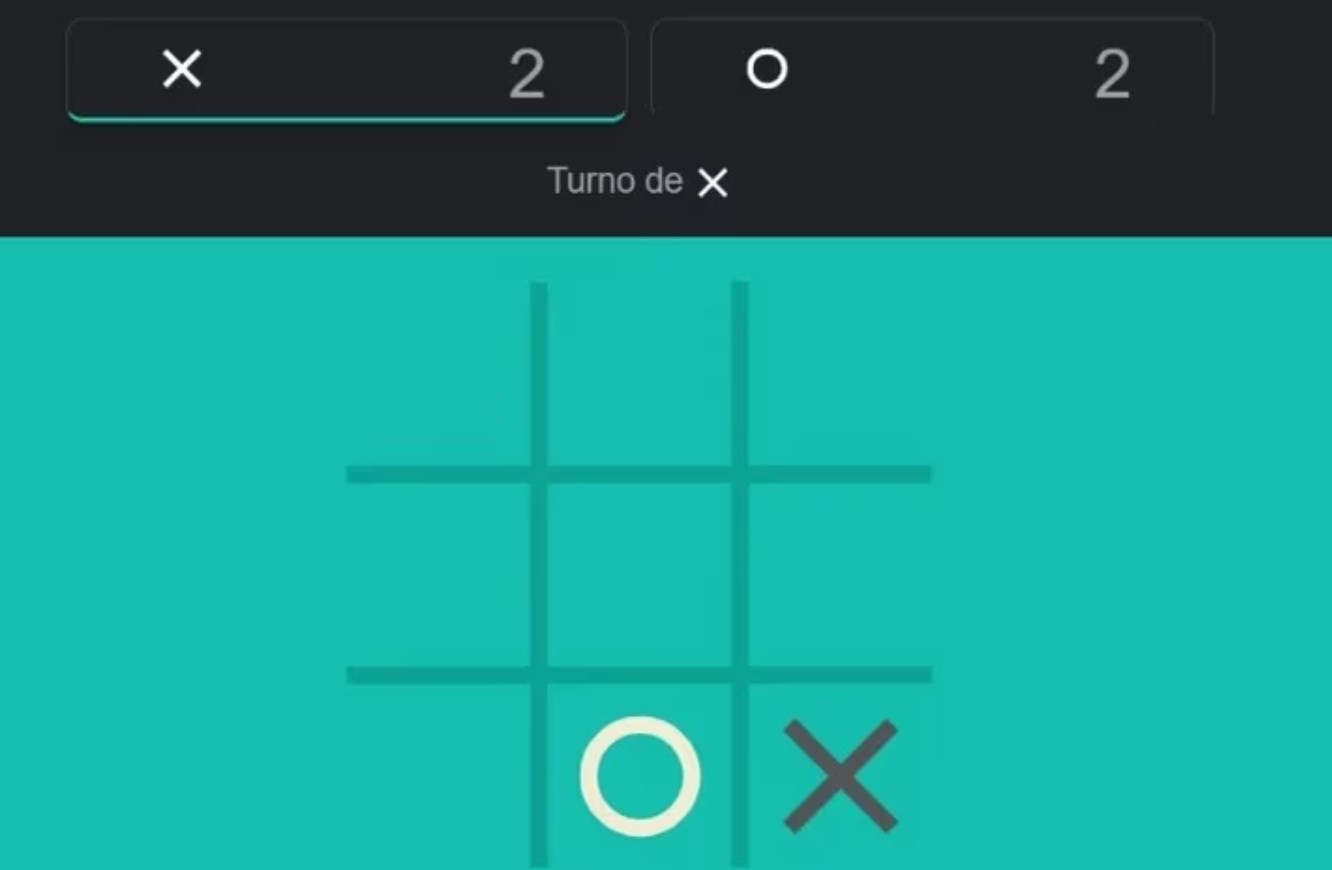1332x870 pixels.
Task: Place X in the empty top-right cell
Action: [x=840, y=373]
